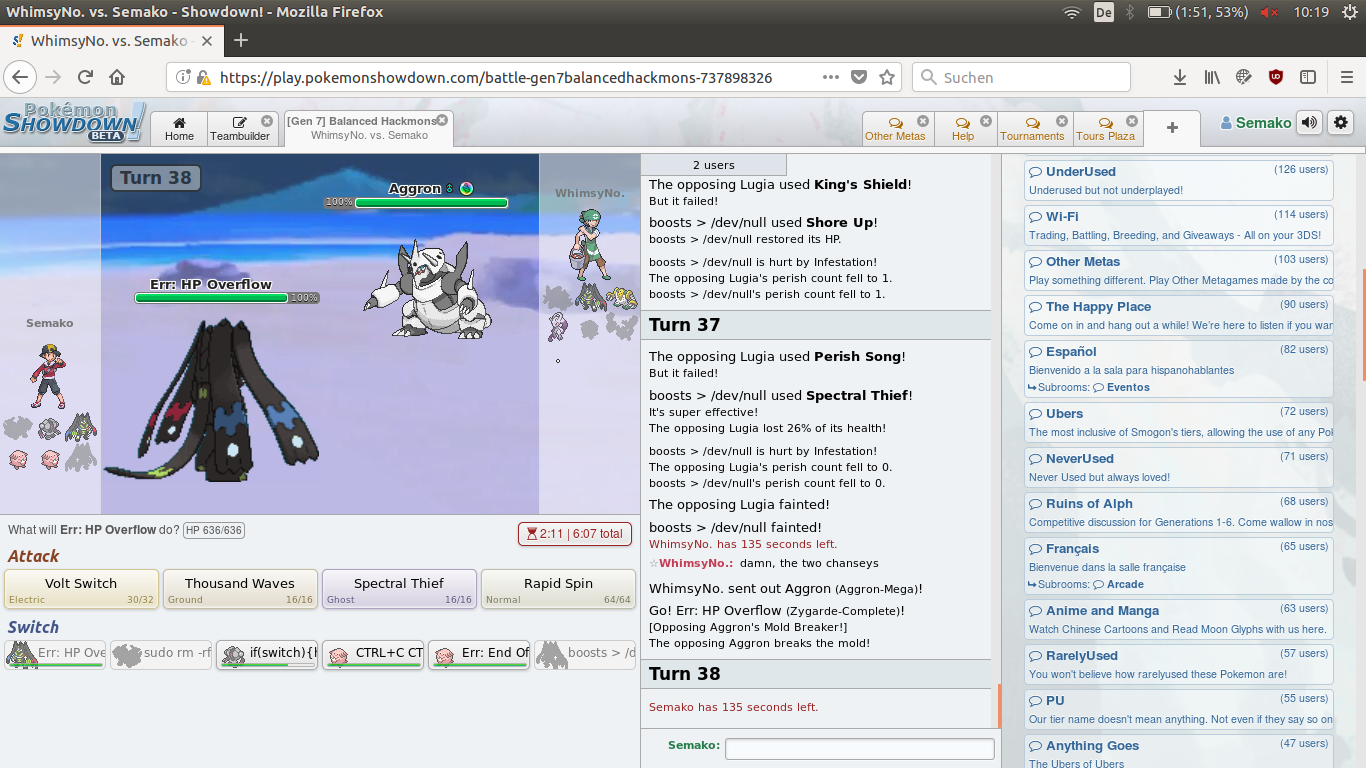This screenshot has height=768, width=1366.
Task: Open the Other Metas chat tab
Action: coord(895,128)
